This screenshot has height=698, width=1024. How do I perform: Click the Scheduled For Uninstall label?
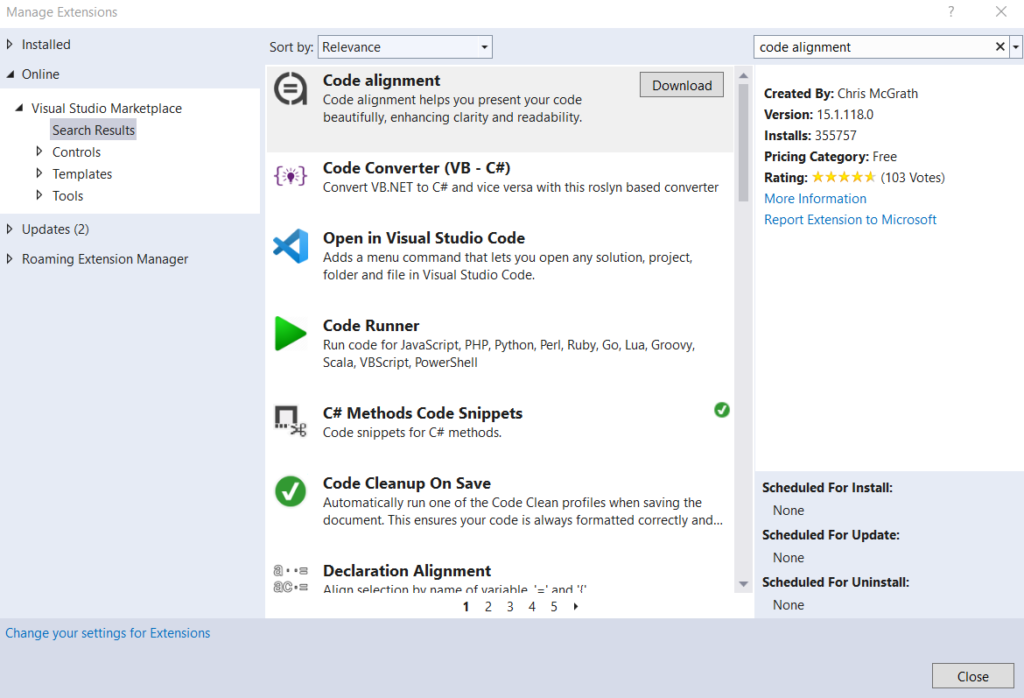pos(835,582)
